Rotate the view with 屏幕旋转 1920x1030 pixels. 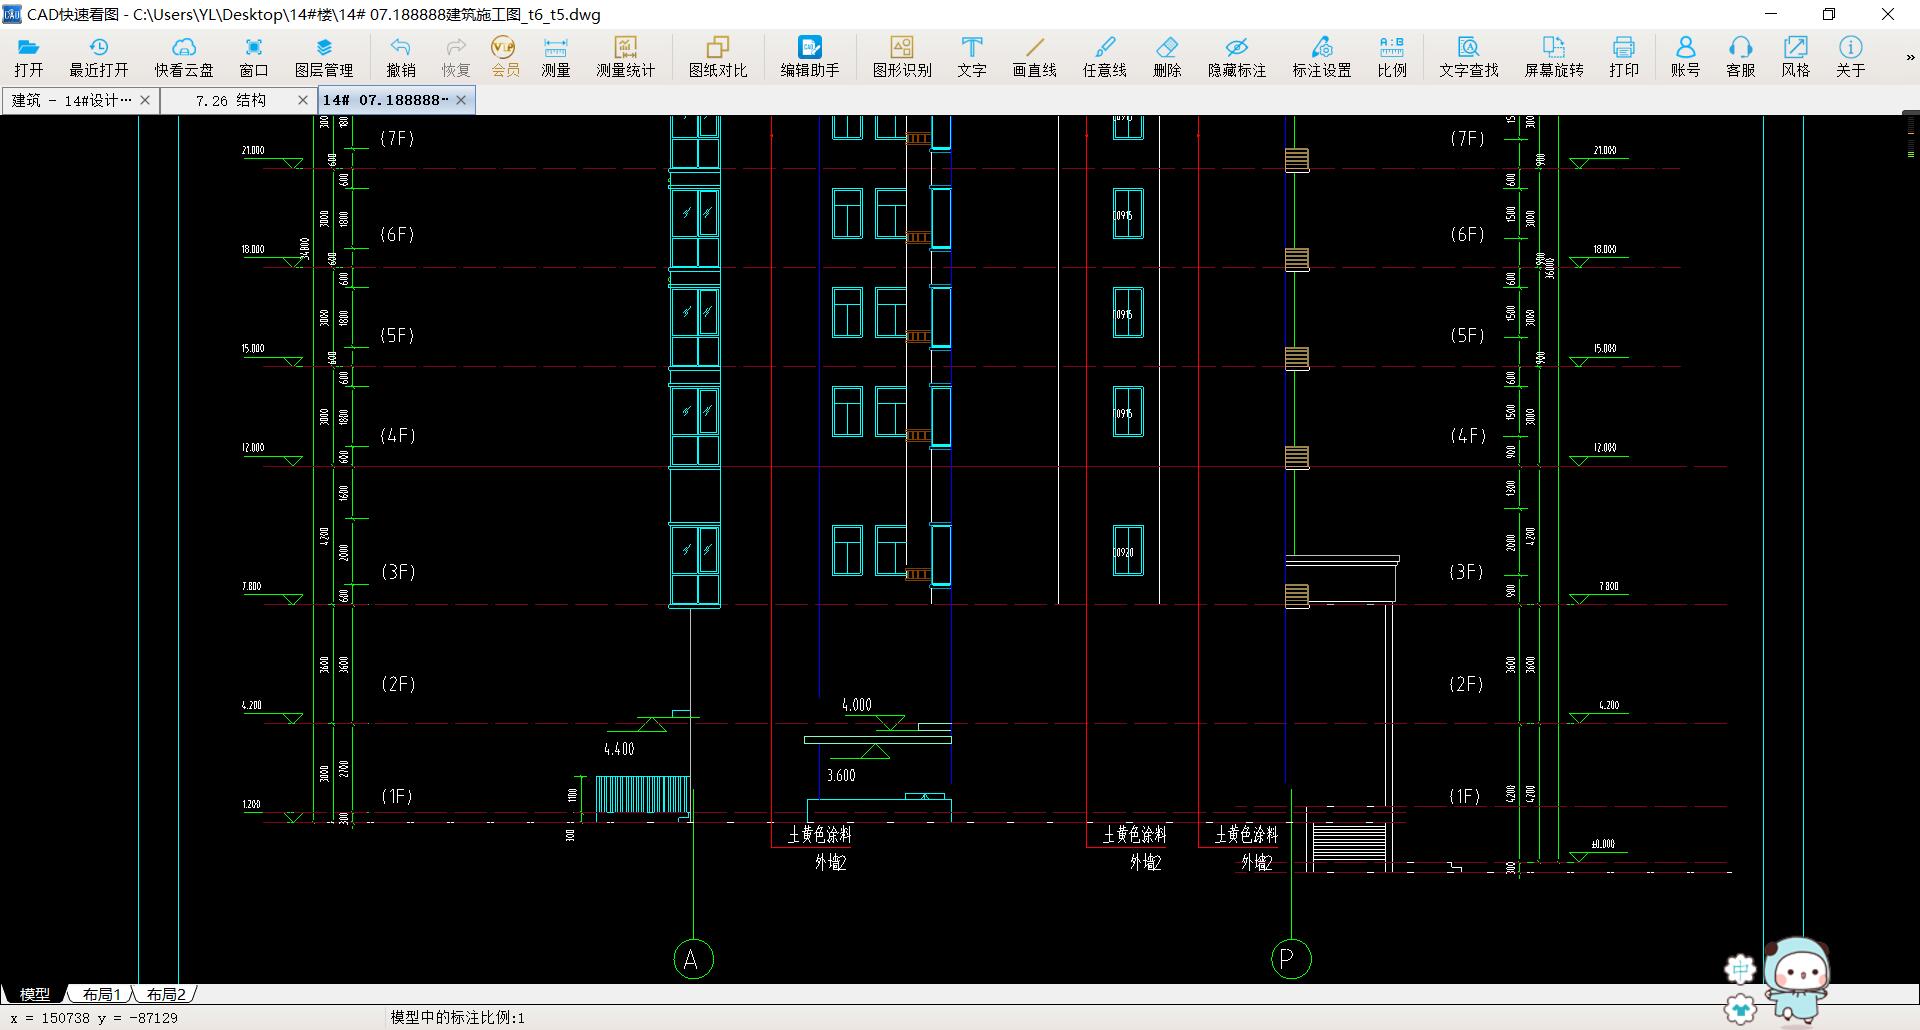click(1554, 57)
